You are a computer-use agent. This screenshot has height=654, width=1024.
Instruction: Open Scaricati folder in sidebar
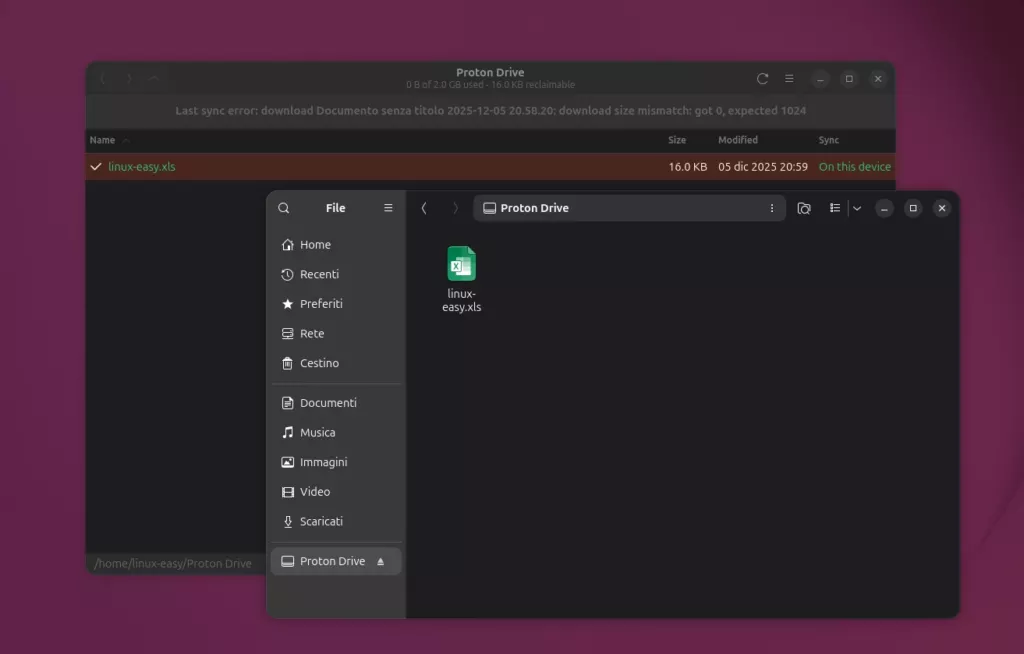click(336, 521)
